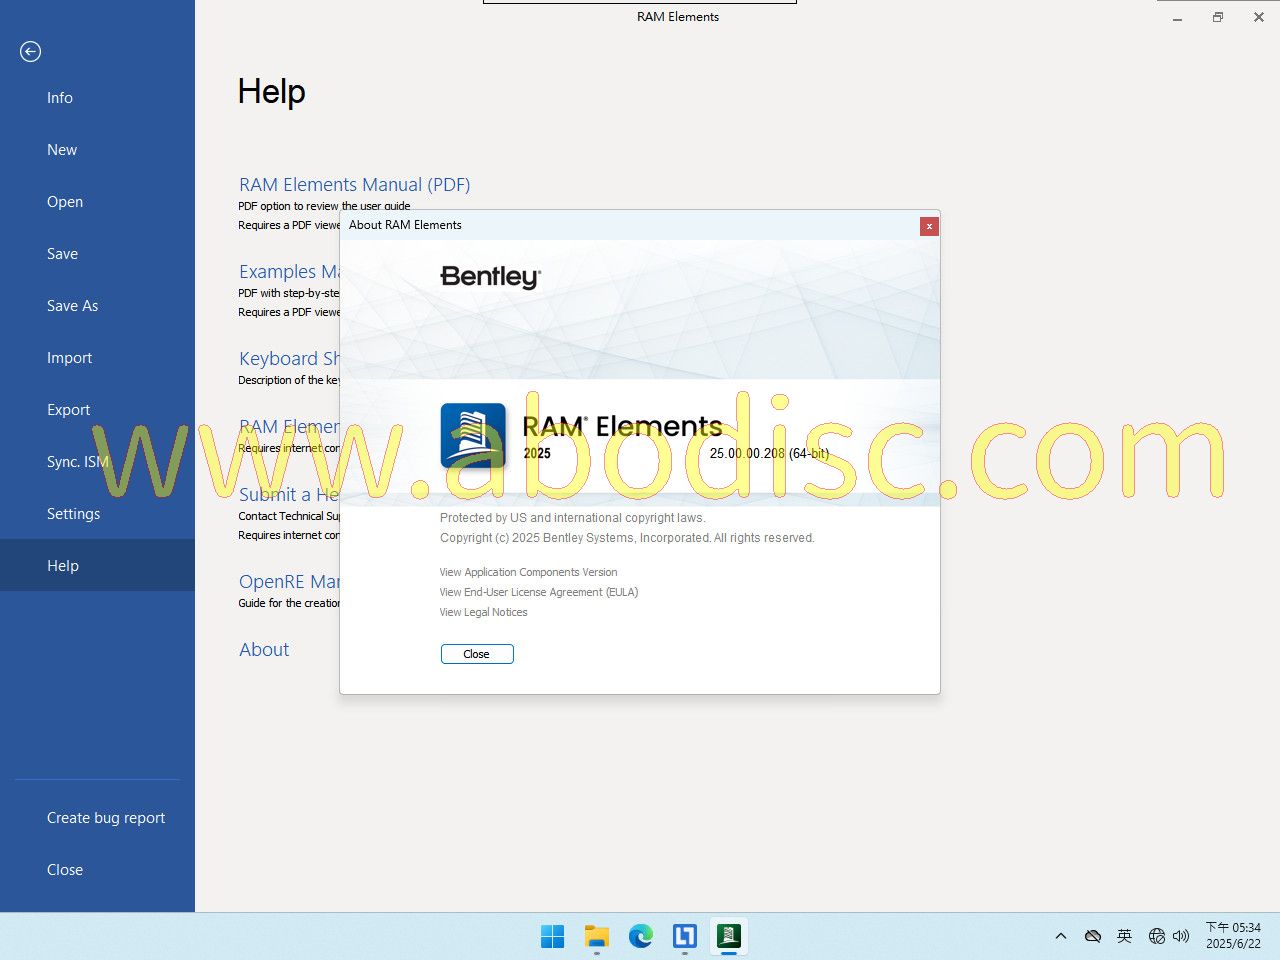
Task: Open the Keyboard Shortcuts link
Action: coord(289,359)
